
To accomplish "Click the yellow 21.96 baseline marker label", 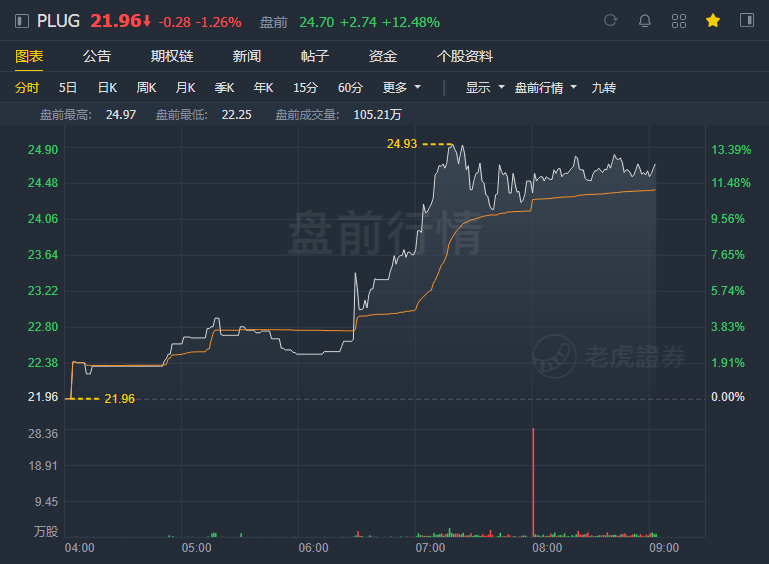I will 119,399.
